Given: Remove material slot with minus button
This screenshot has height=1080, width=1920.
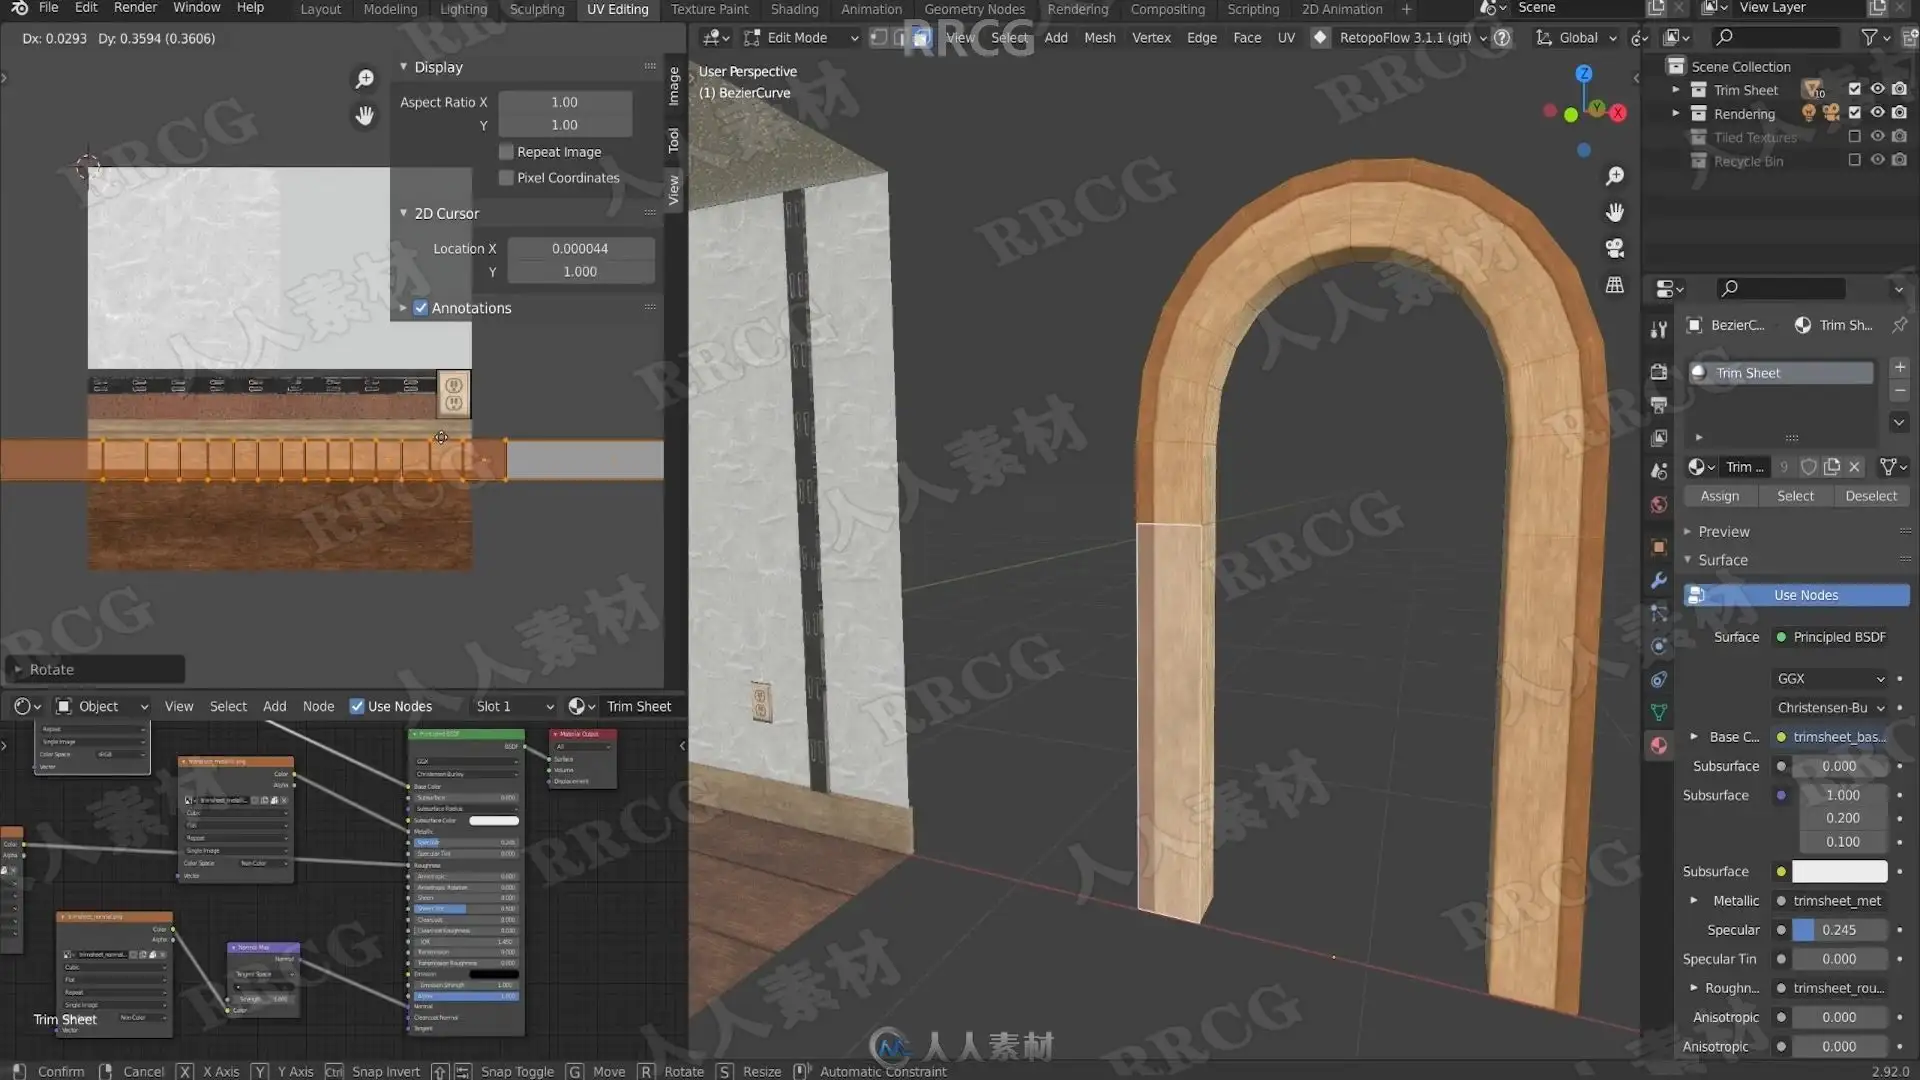Looking at the screenshot, I should pyautogui.click(x=1899, y=391).
